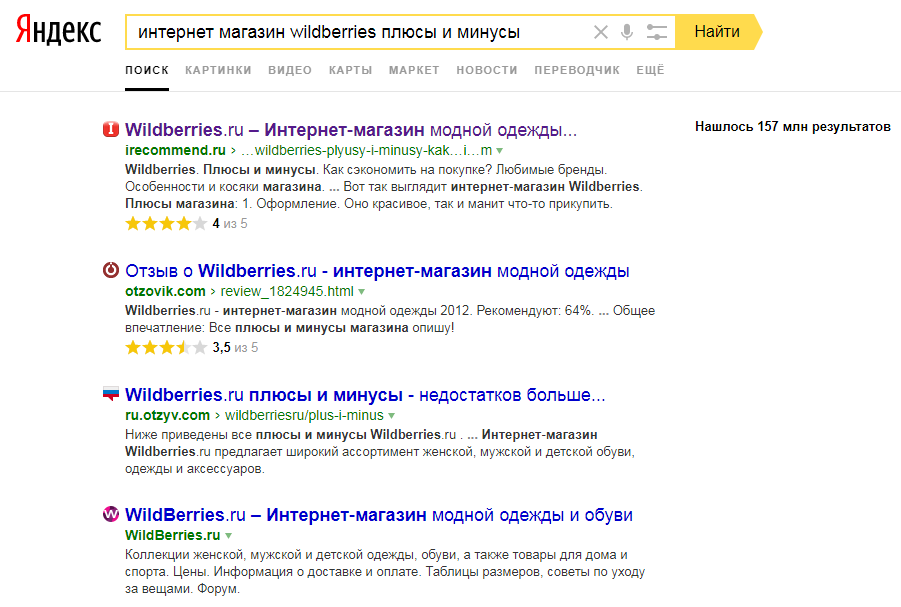This screenshot has width=901, height=607.
Task: Switch to the Картинки tab
Action: (x=218, y=70)
